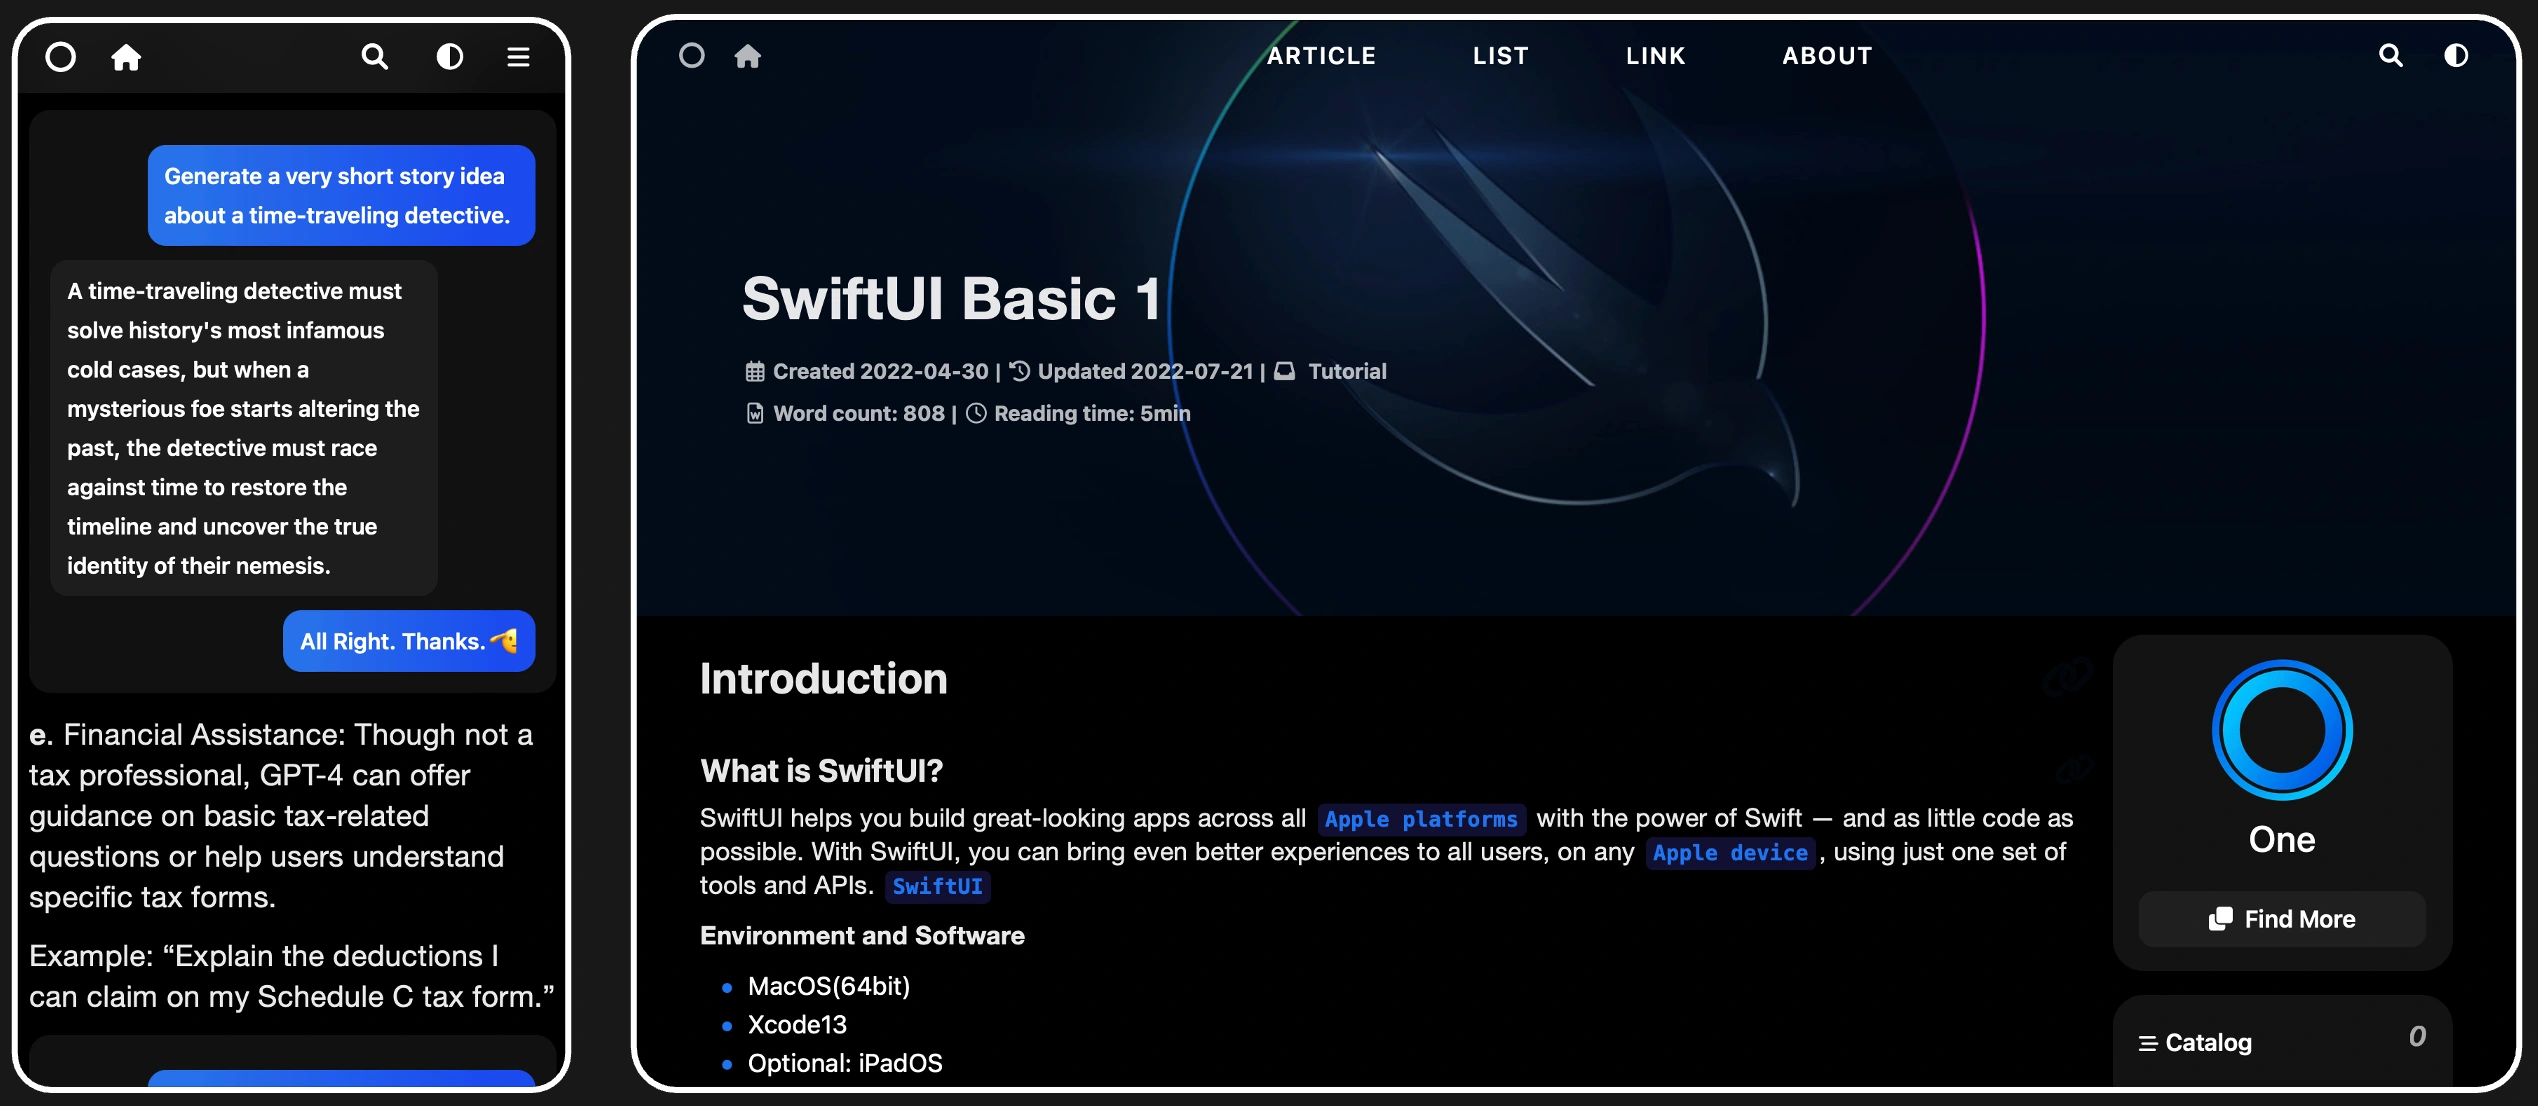This screenshot has width=2538, height=1106.
Task: Open search in the desktop navbar
Action: coord(2390,56)
